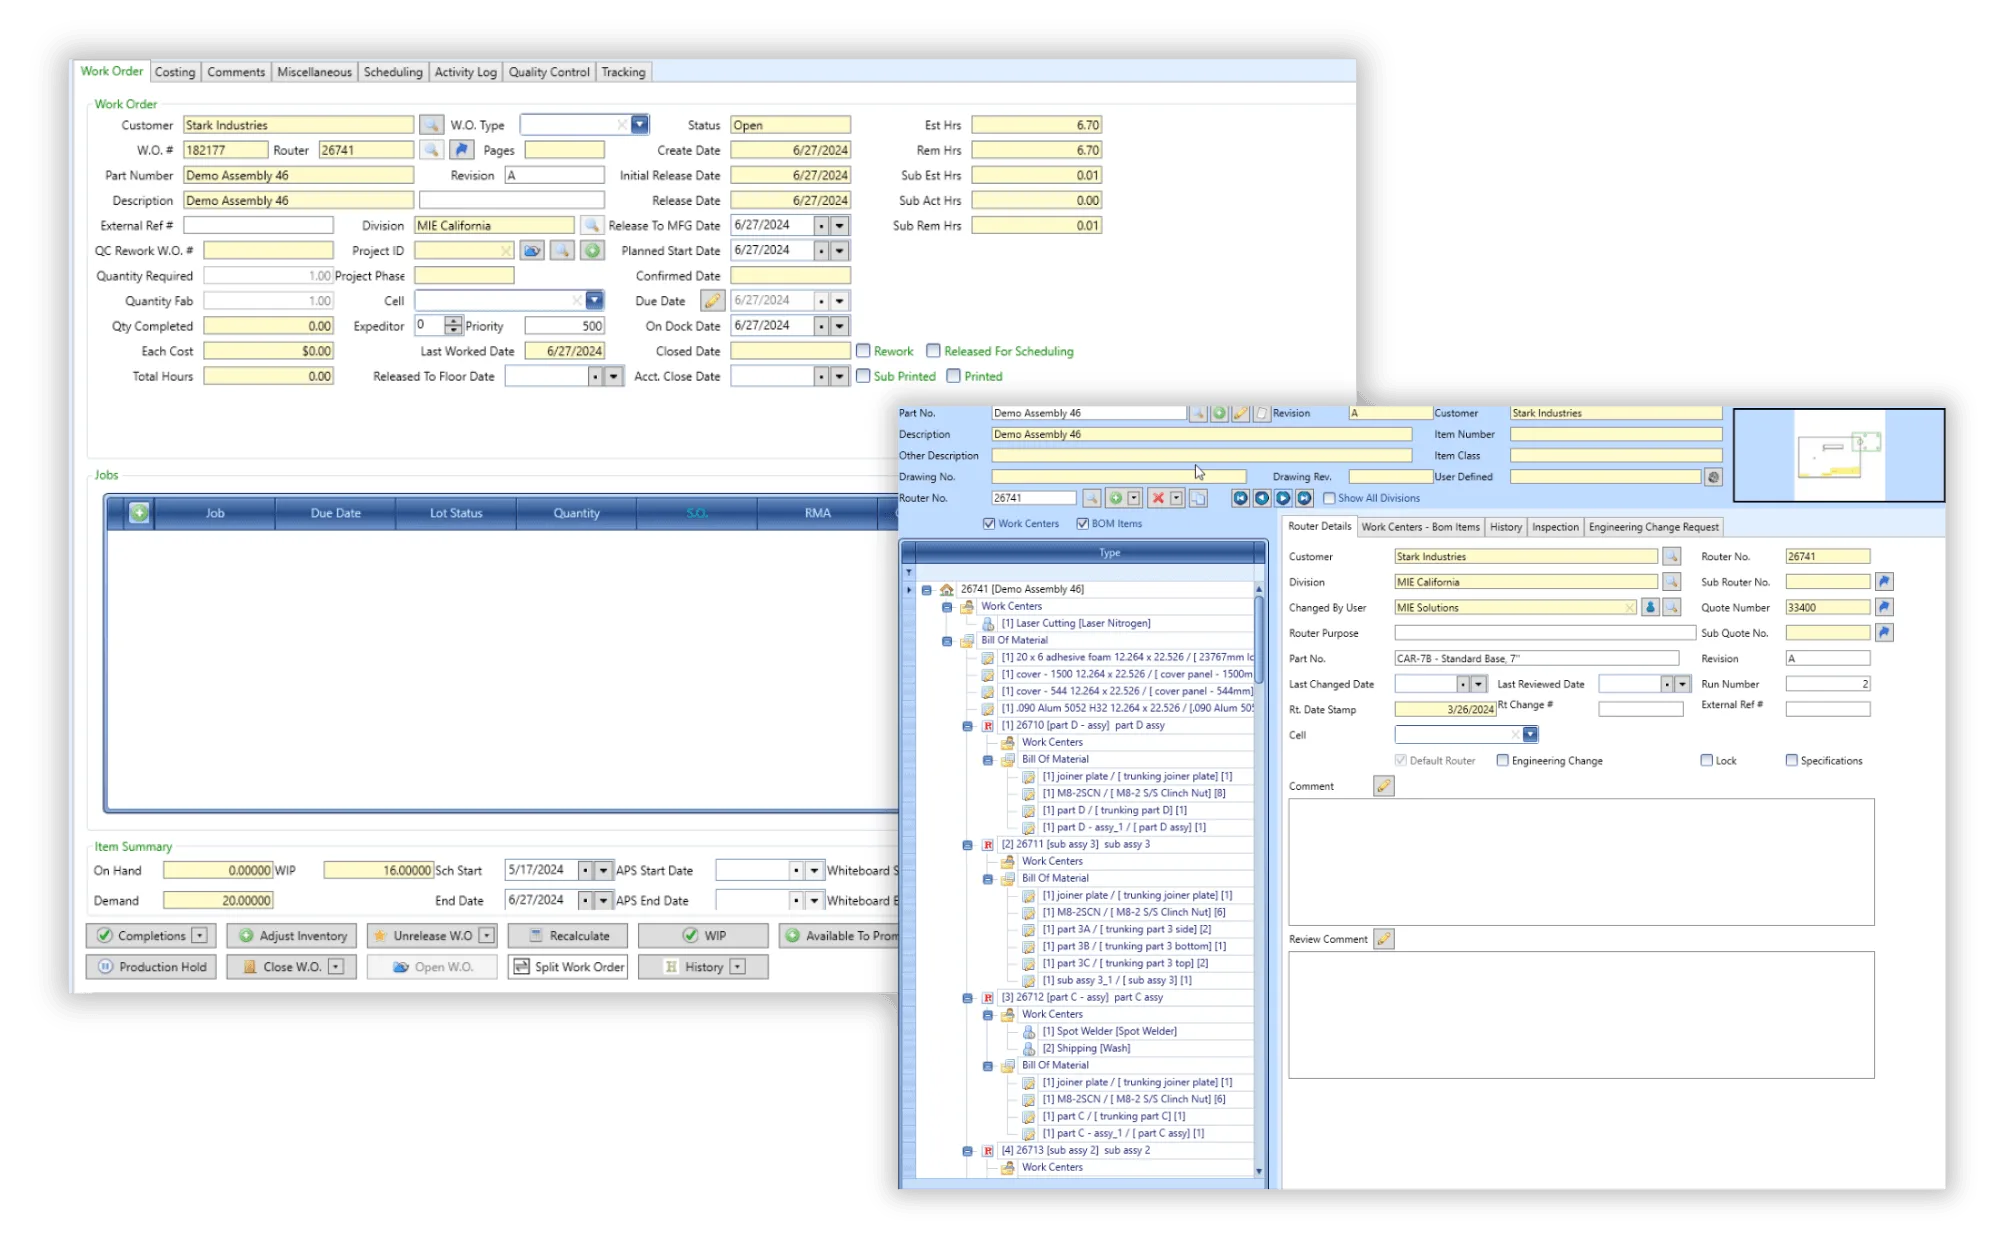This screenshot has width=2000, height=1233.
Task: Click the part drawing thumbnail preview
Action: click(x=1839, y=455)
